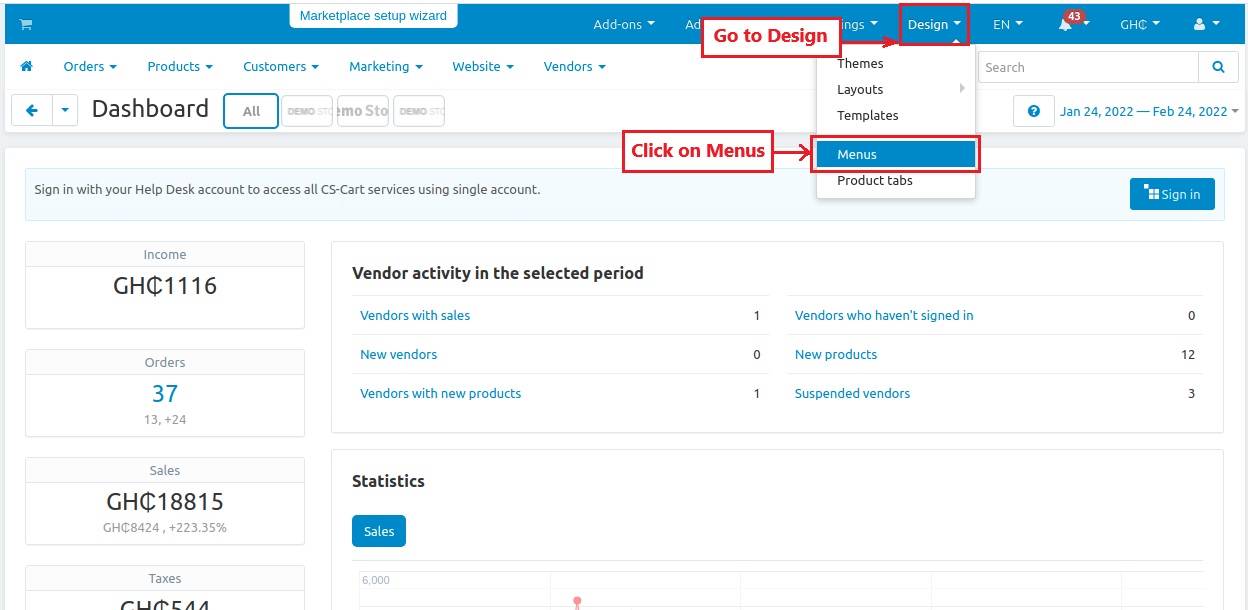Click the magnifier search button
This screenshot has width=1248, height=610.
[x=1217, y=67]
